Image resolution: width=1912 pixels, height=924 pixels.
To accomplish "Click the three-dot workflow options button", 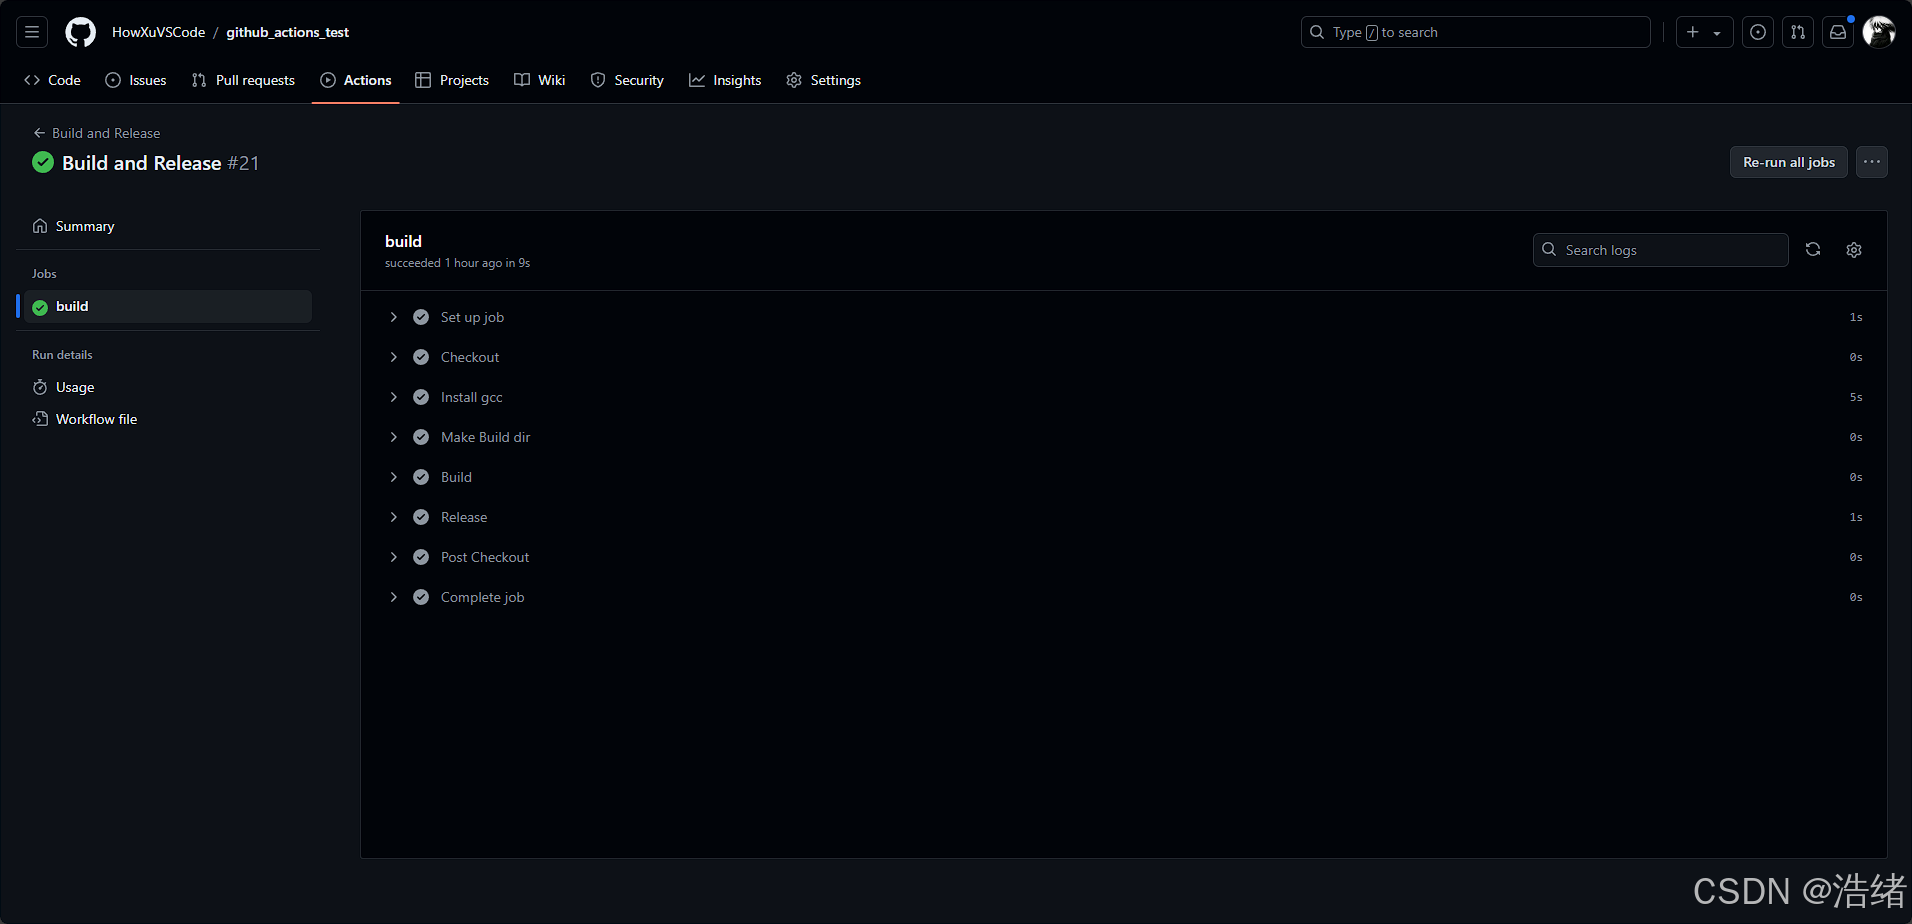I will (1871, 162).
